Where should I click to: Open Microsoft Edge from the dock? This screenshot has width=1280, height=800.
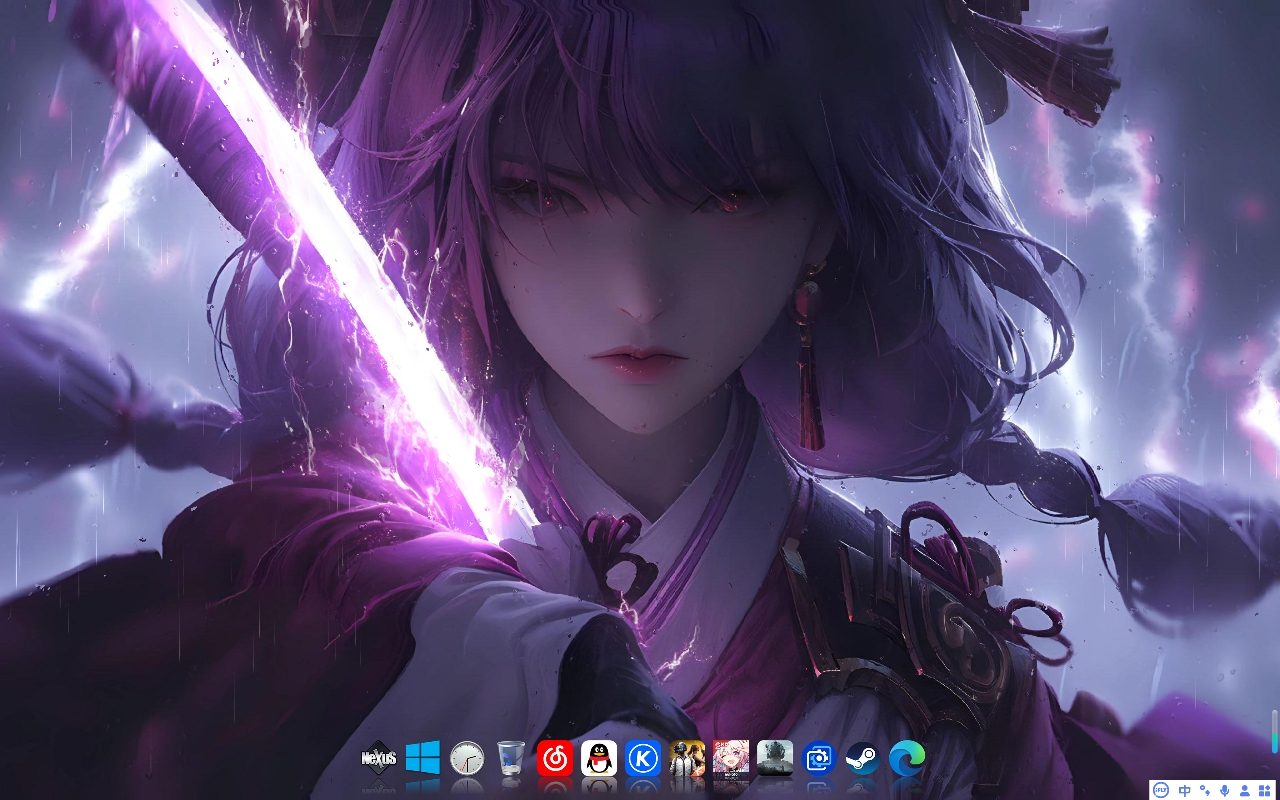[907, 758]
